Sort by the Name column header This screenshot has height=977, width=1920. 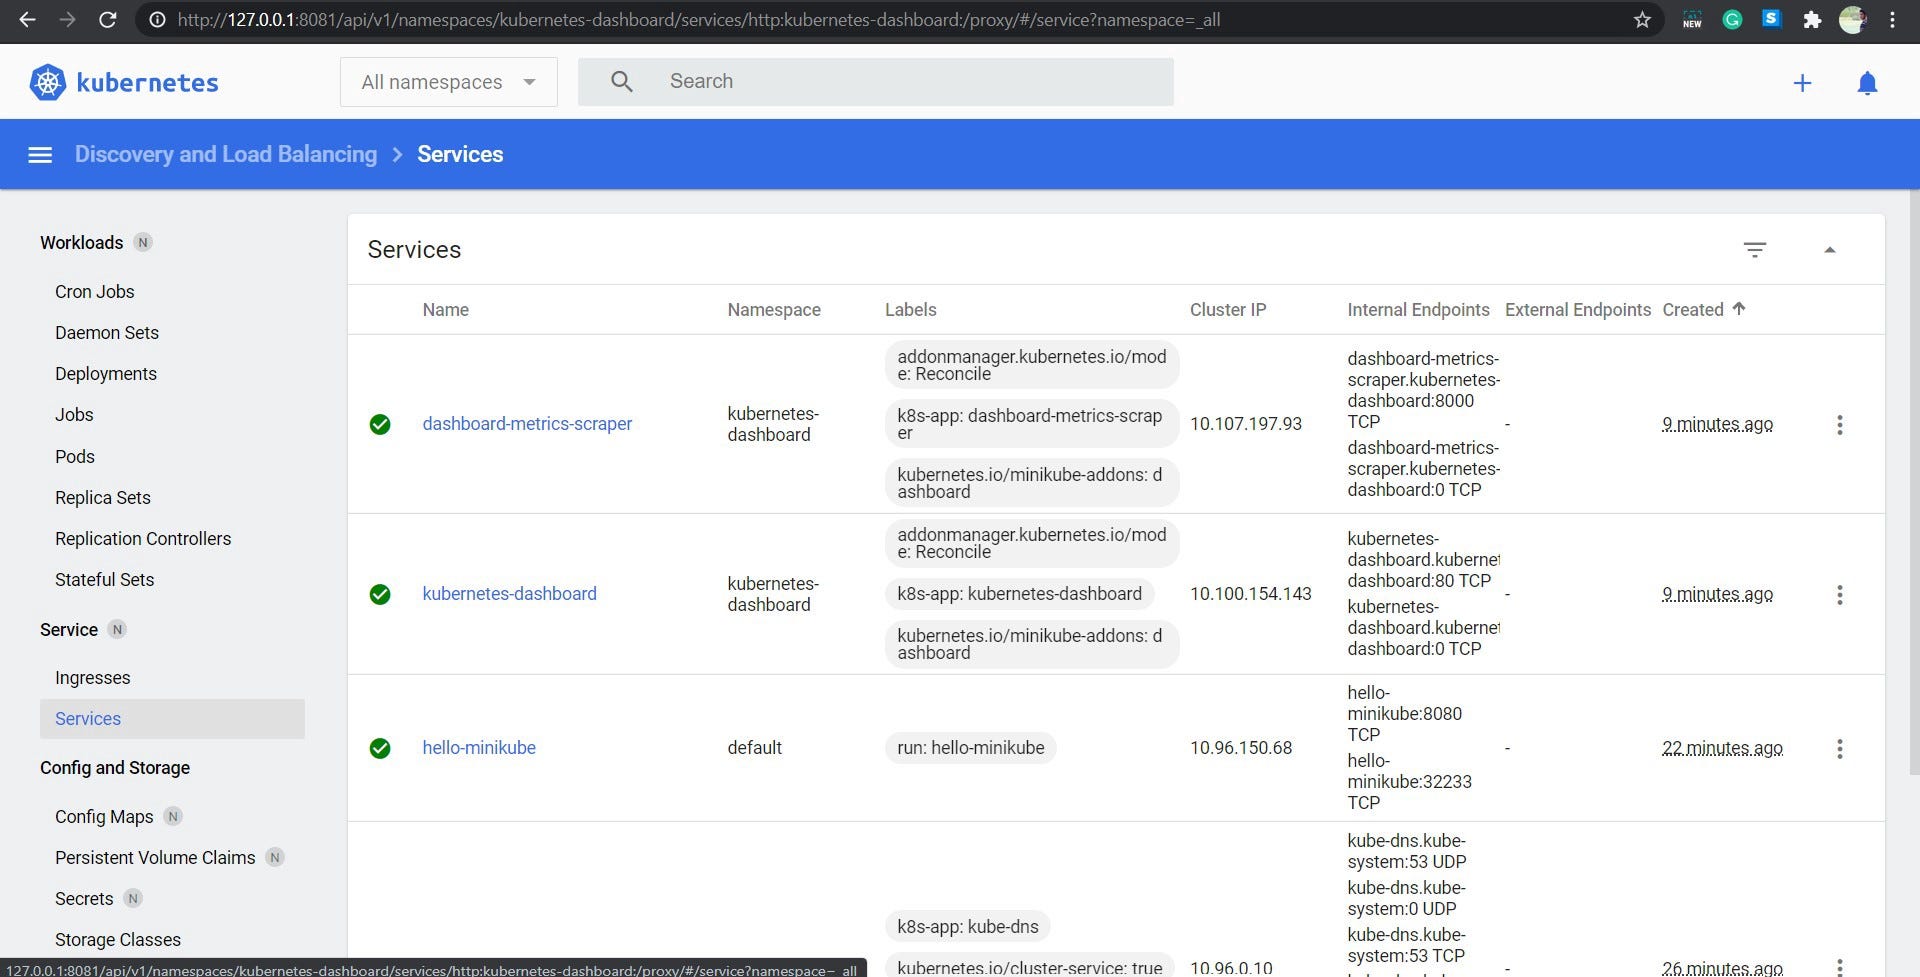[445, 310]
